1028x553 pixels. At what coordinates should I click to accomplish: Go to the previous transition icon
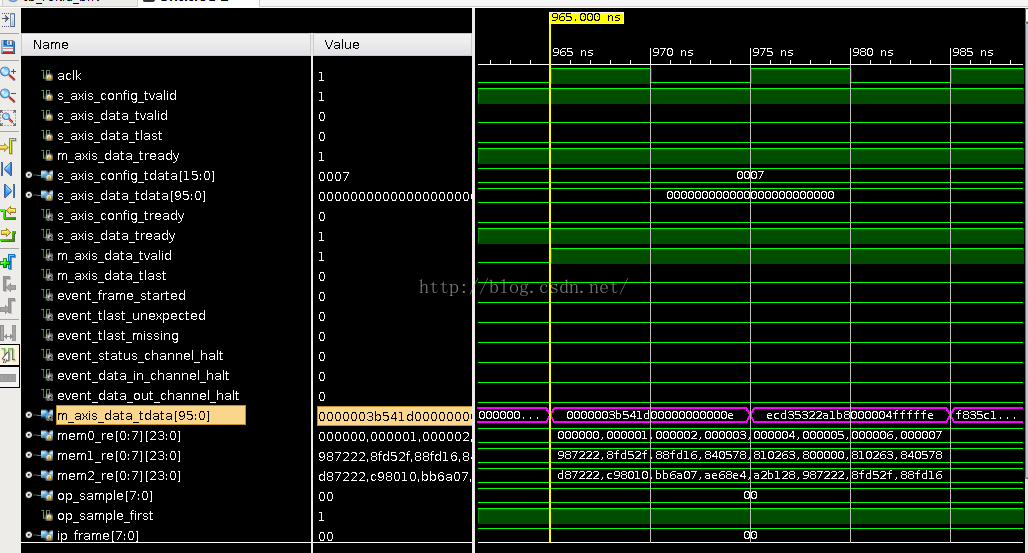point(8,213)
